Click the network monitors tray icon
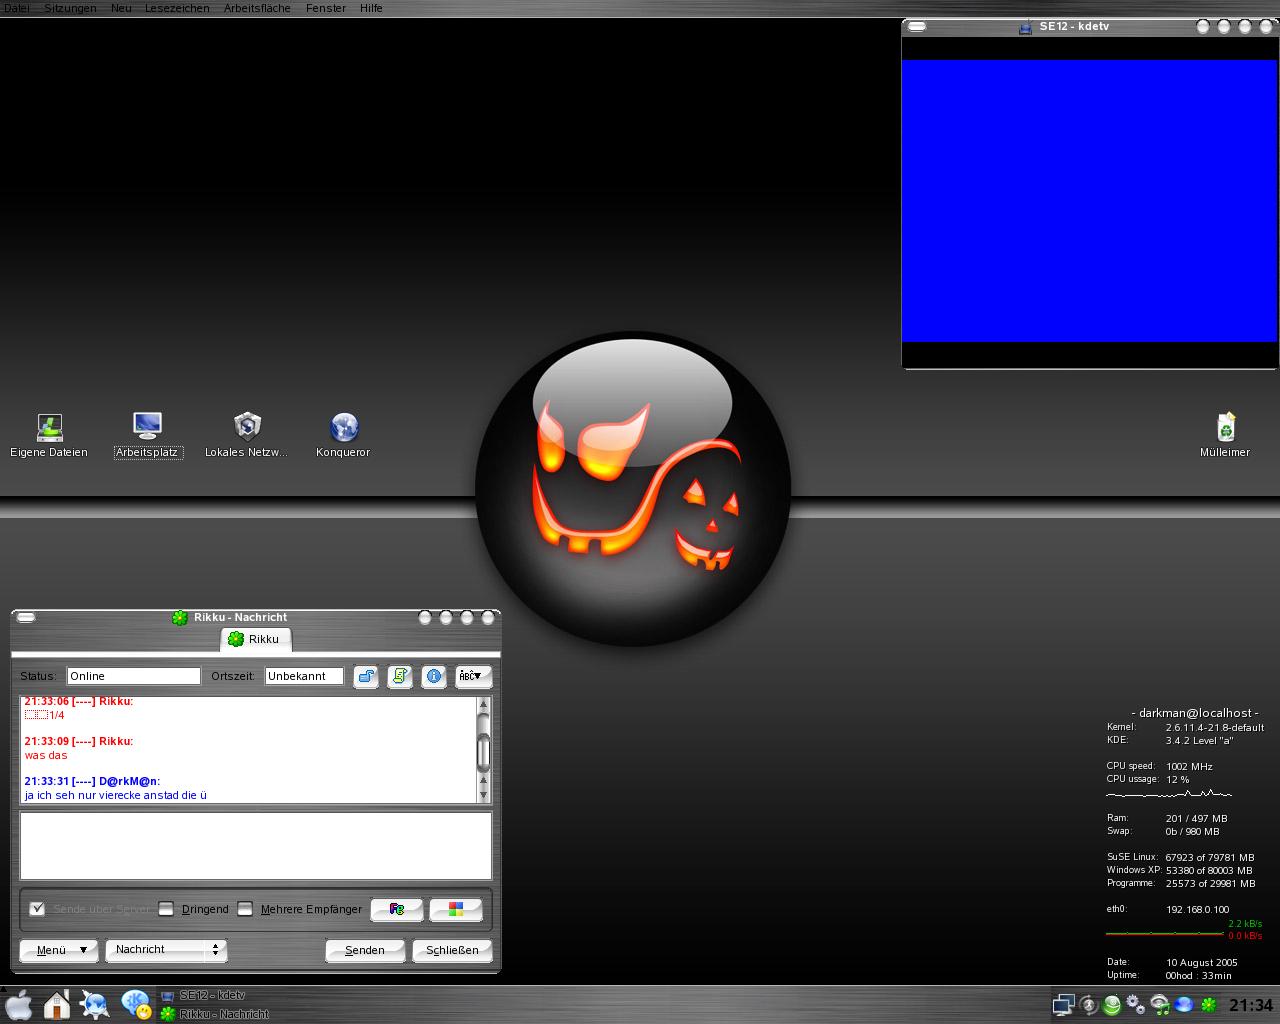 1063,1005
